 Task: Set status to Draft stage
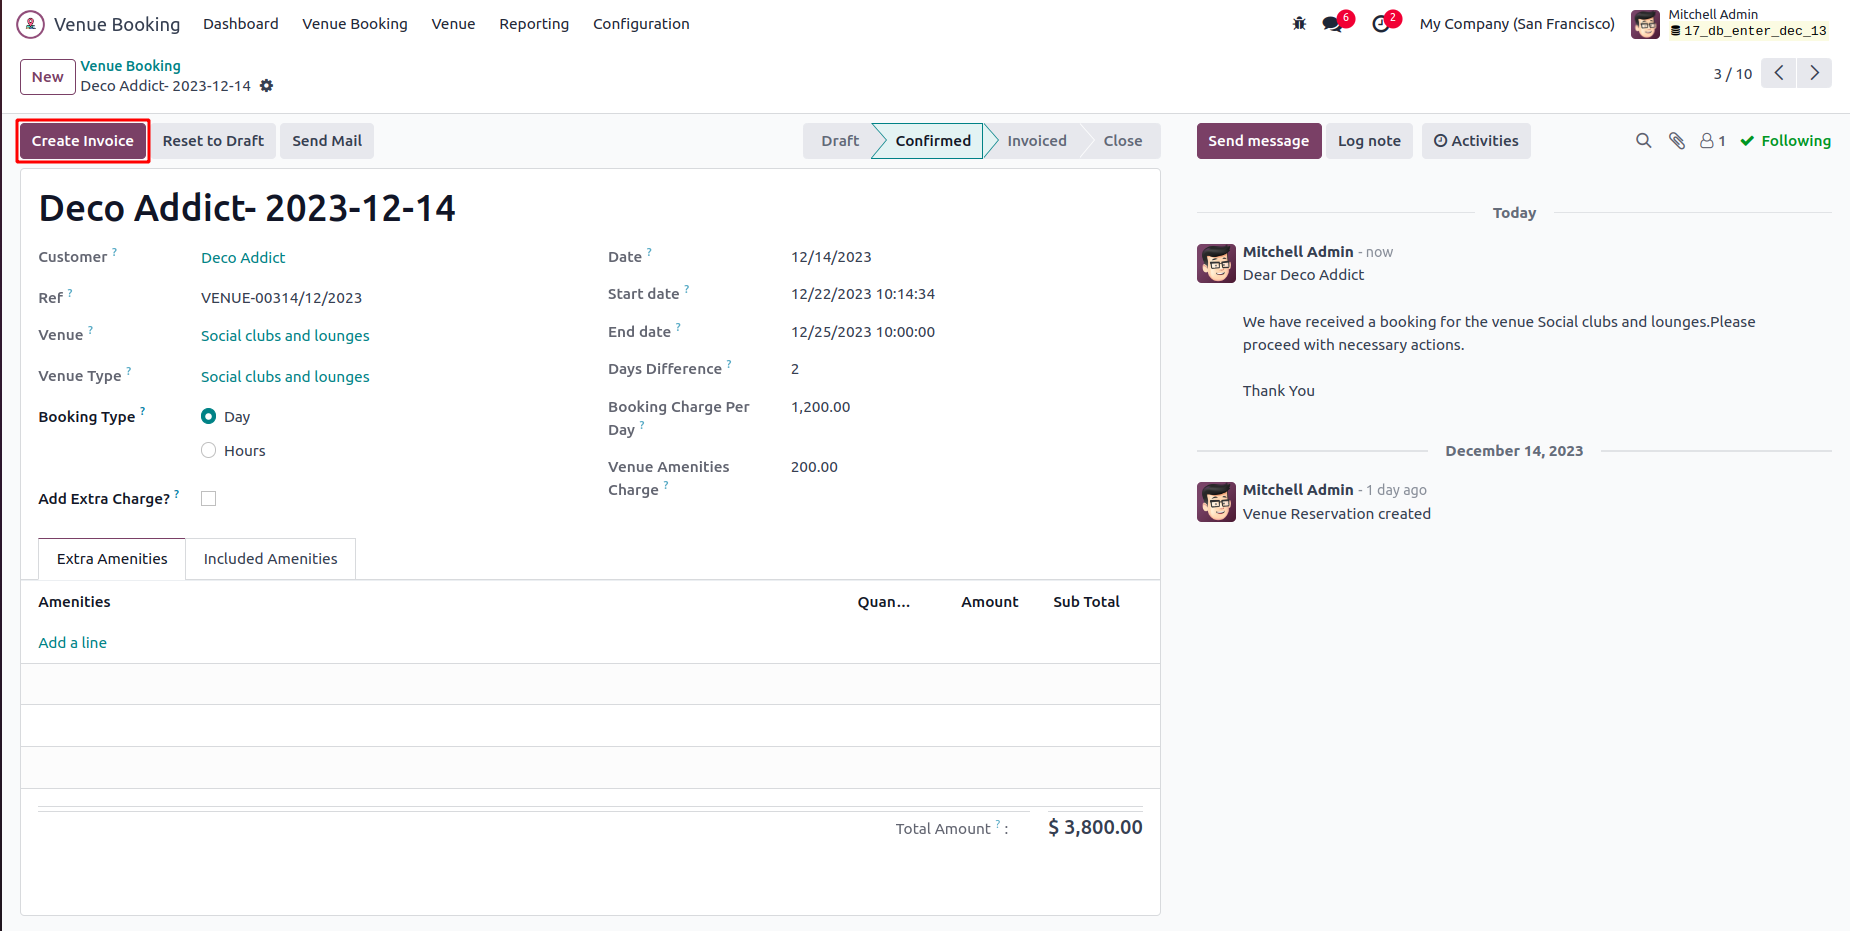tap(839, 141)
